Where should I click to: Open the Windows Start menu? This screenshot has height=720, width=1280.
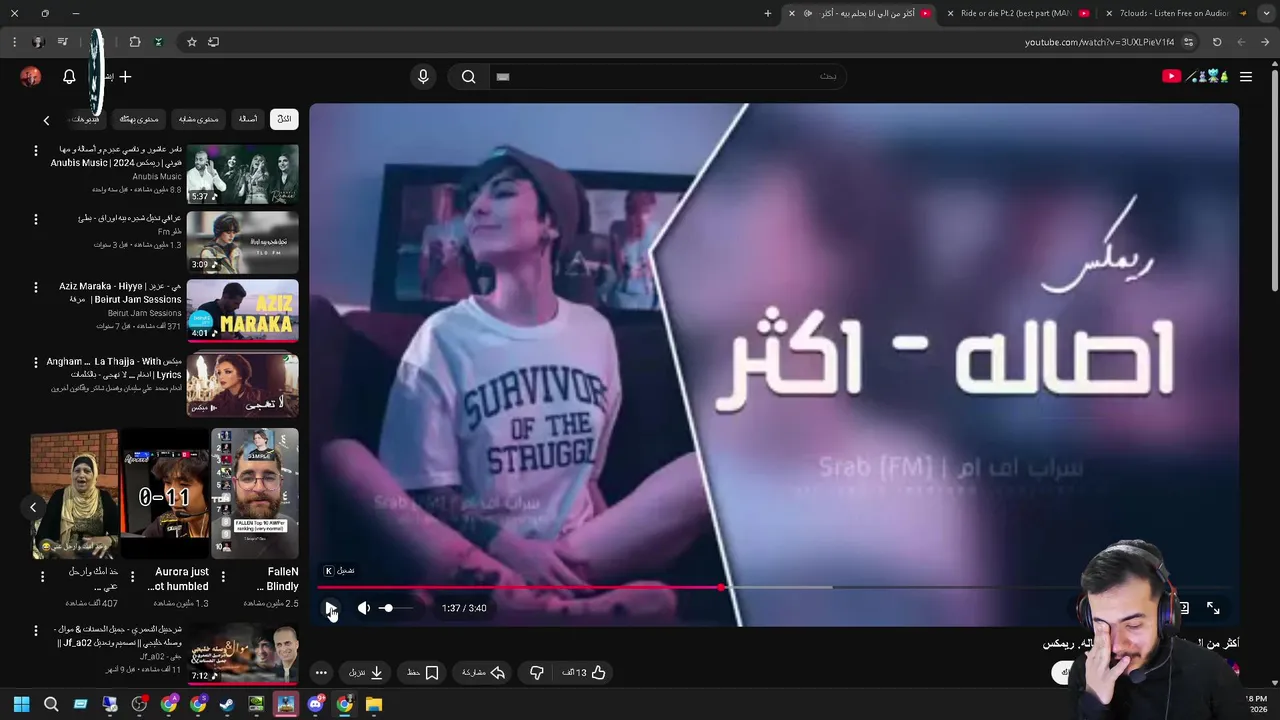(22, 704)
